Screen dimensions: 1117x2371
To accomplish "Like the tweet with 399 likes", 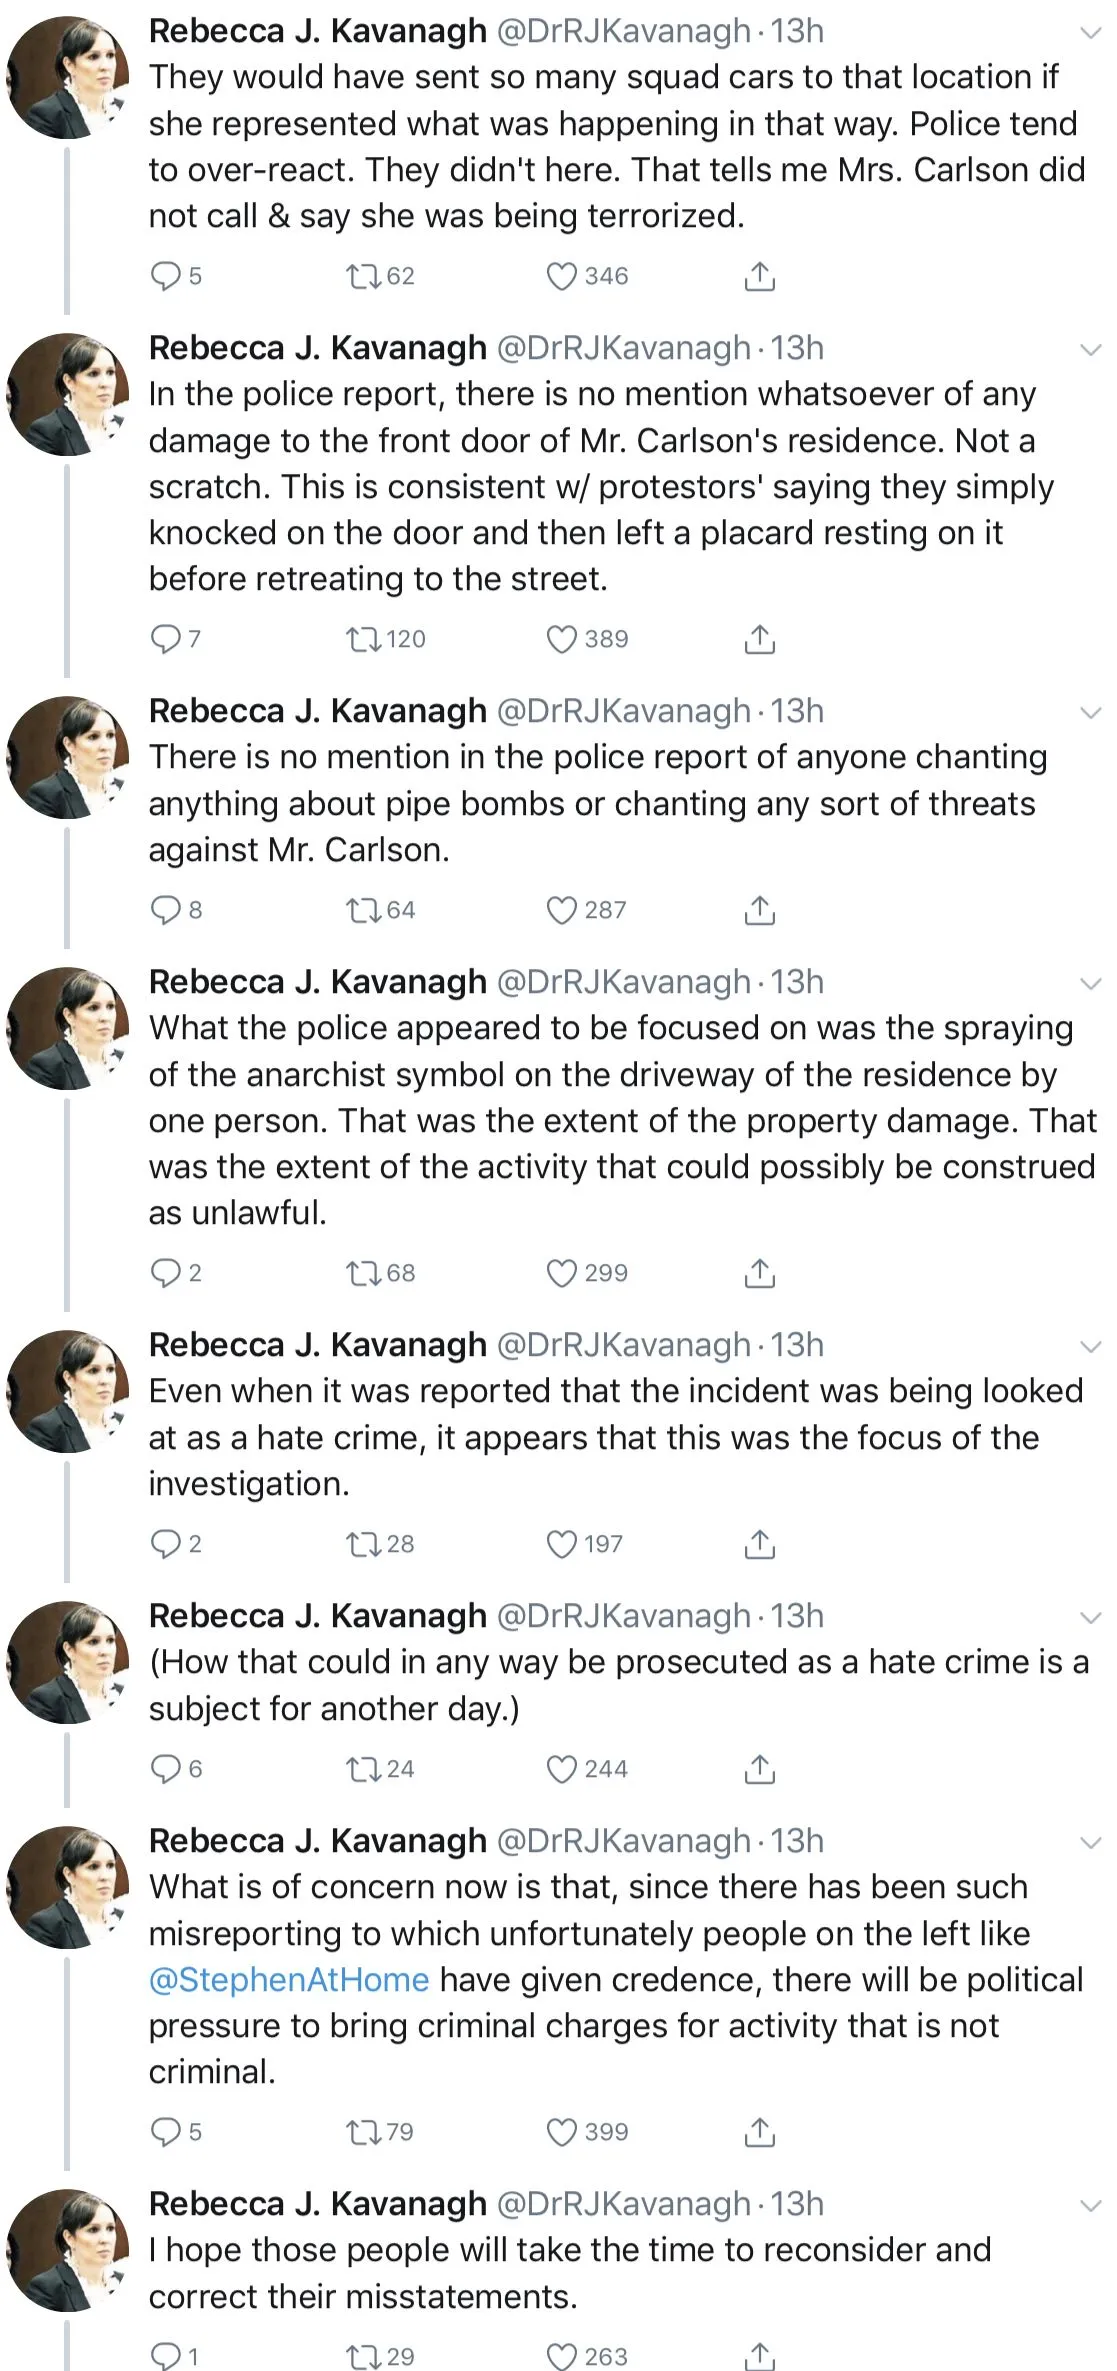I will pos(561,2132).
